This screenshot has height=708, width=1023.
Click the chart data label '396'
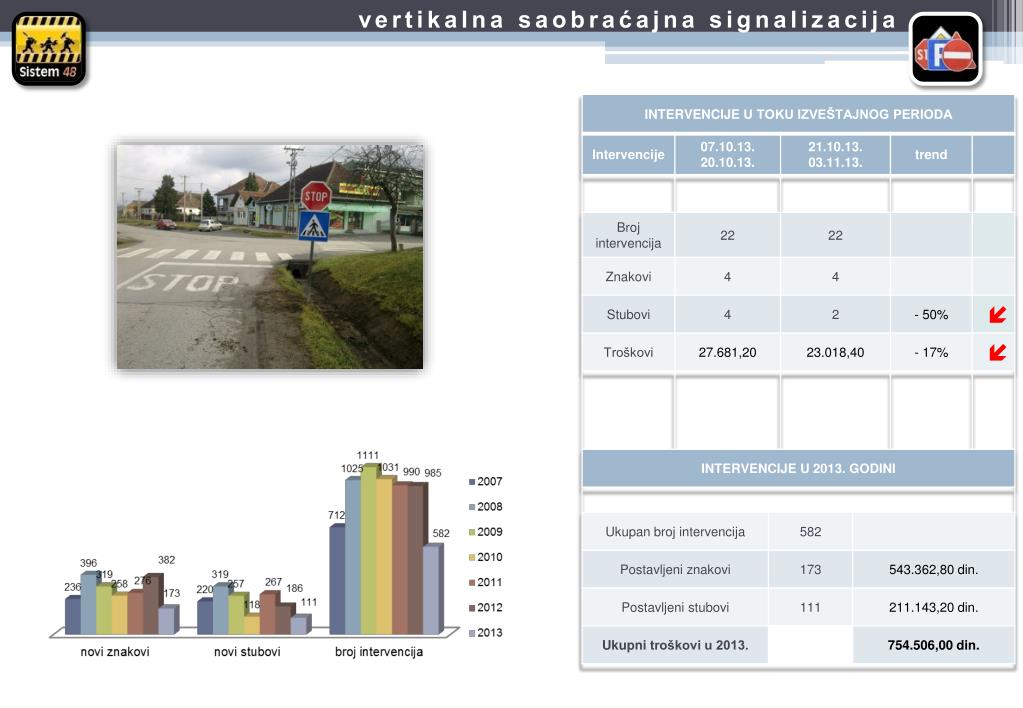click(x=89, y=562)
